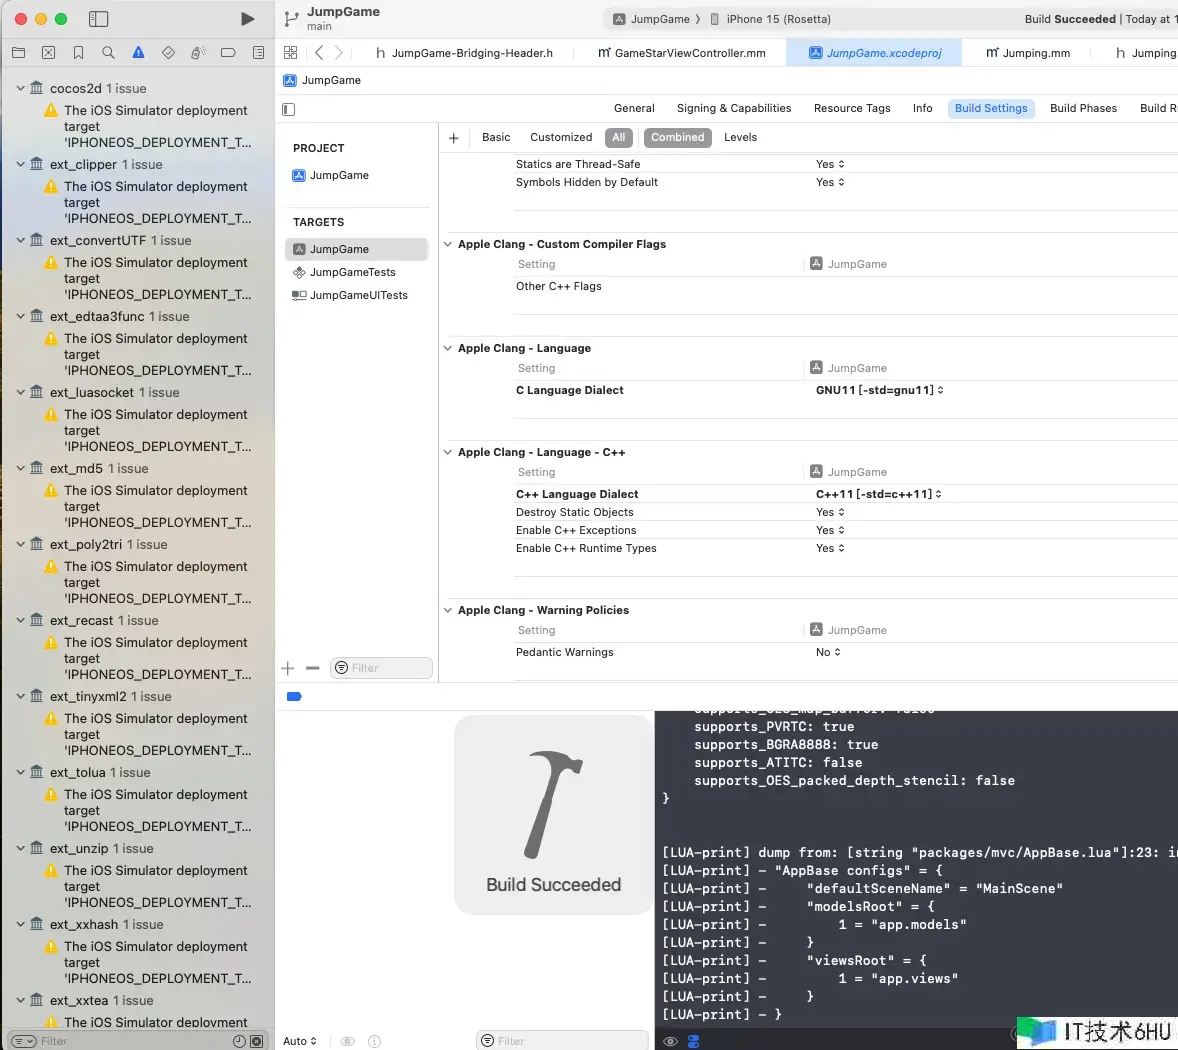Choose iPhone 15 (Rosetta) run destination
Image resolution: width=1178 pixels, height=1050 pixels.
tap(771, 20)
